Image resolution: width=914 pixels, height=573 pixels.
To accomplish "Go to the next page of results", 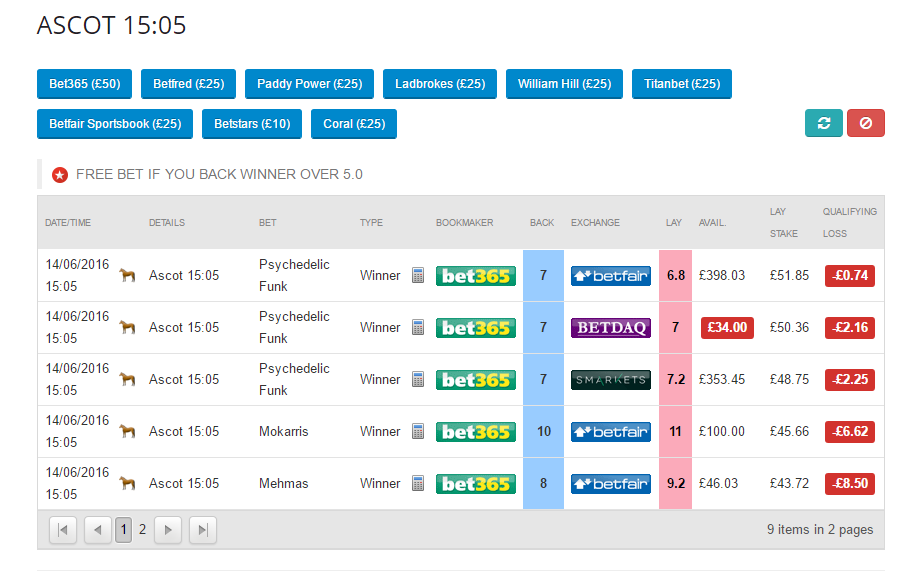I will coord(168,530).
